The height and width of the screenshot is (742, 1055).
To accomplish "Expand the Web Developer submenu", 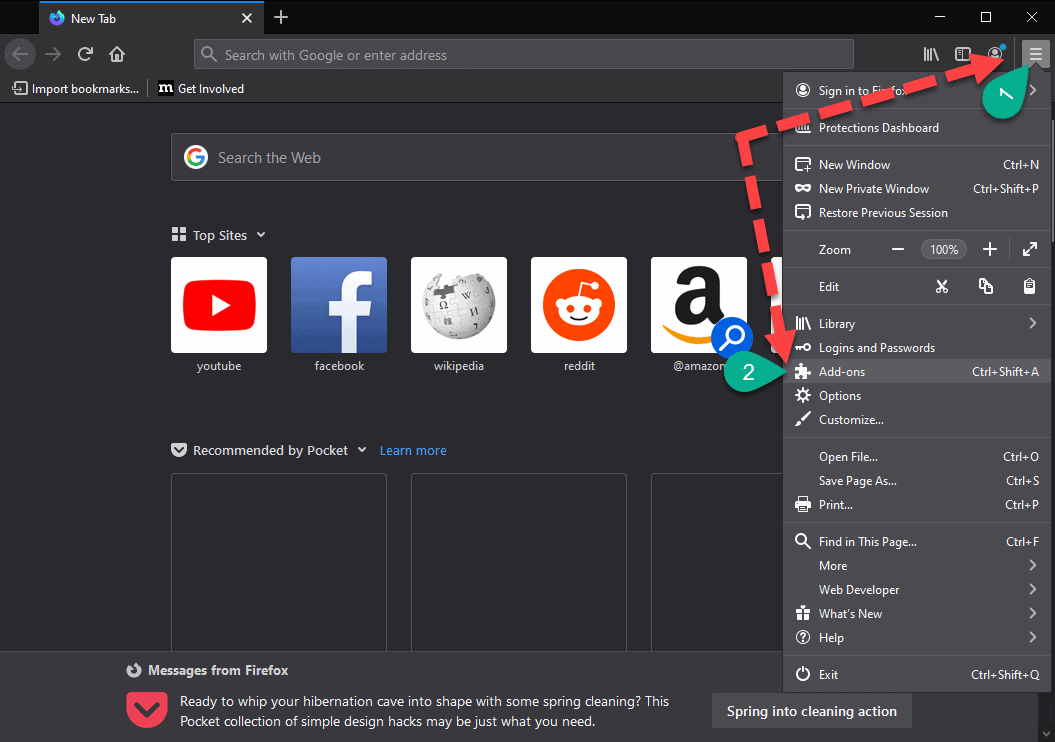I will click(x=916, y=590).
